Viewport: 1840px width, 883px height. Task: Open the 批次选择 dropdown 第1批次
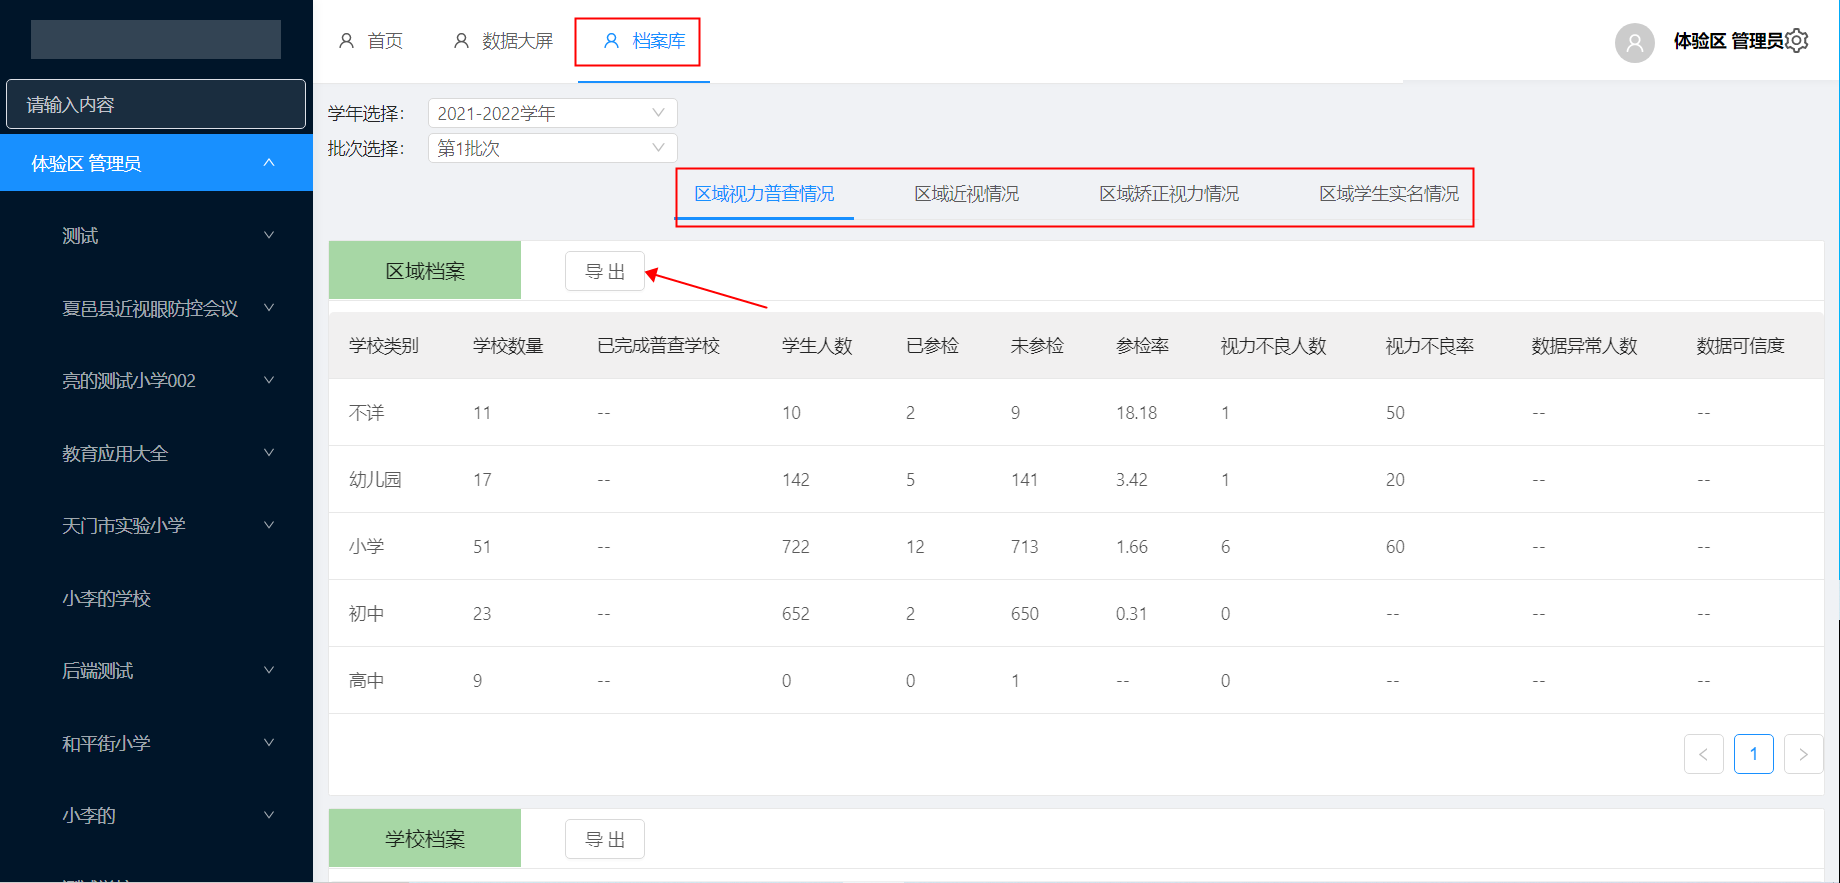552,148
